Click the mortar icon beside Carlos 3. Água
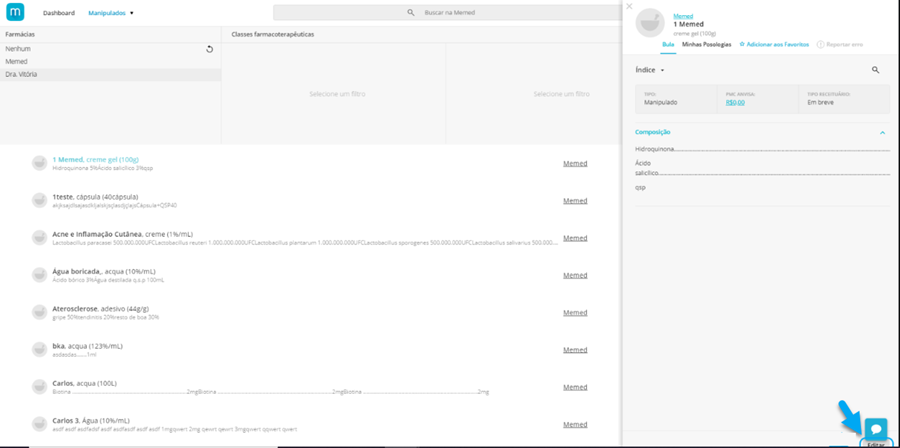The image size is (900, 448). coord(39,424)
